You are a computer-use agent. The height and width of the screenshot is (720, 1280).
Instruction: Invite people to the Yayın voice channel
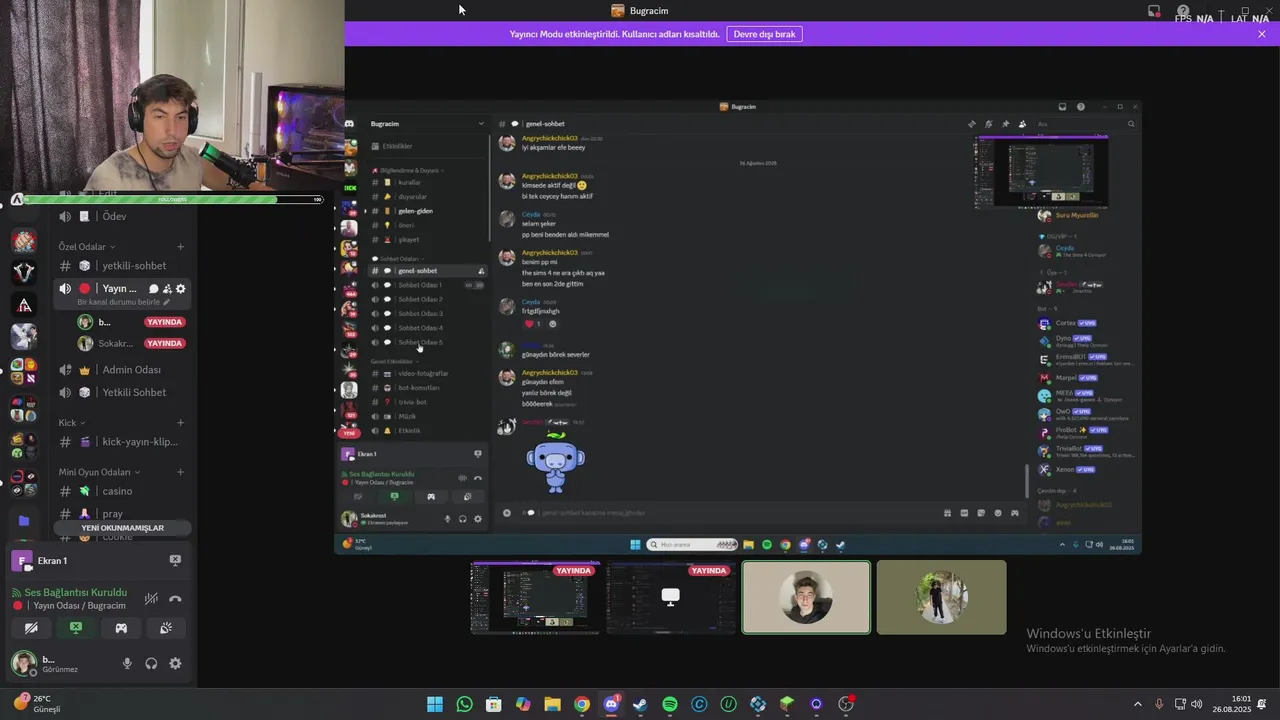click(x=167, y=289)
